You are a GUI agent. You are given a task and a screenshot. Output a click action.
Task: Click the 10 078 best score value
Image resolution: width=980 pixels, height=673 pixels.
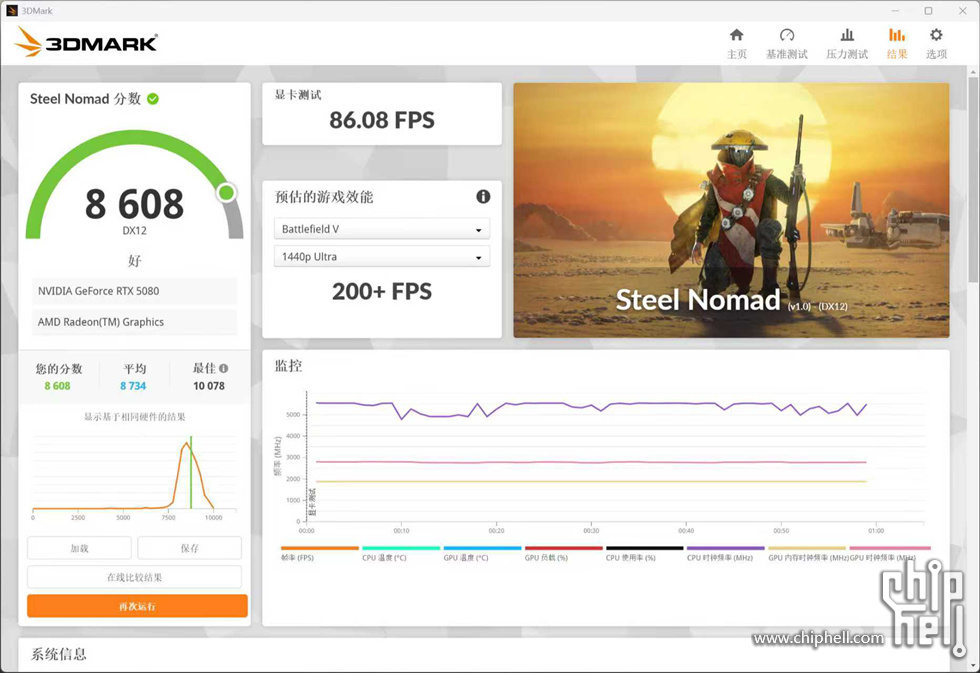click(209, 386)
